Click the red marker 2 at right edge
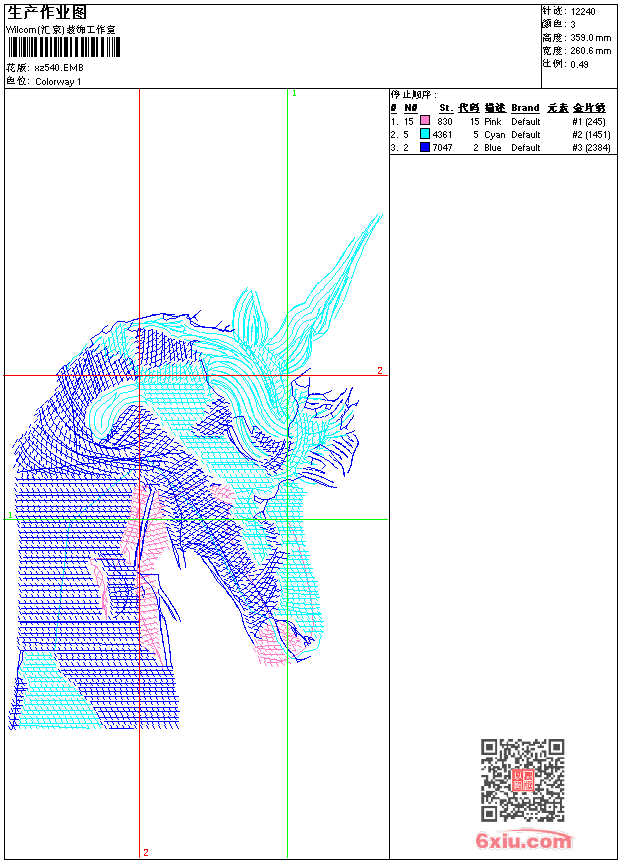Image resolution: width=620 pixels, height=860 pixels. 380,371
